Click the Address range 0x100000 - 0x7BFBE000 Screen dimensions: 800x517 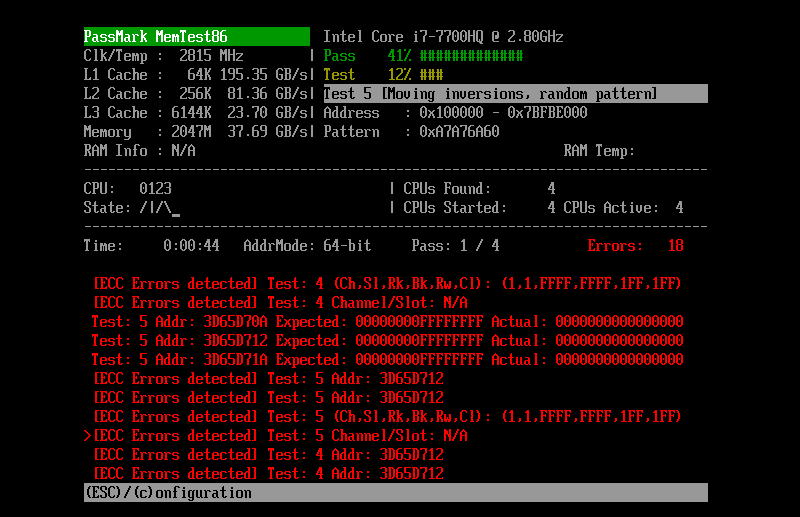[x=503, y=113]
